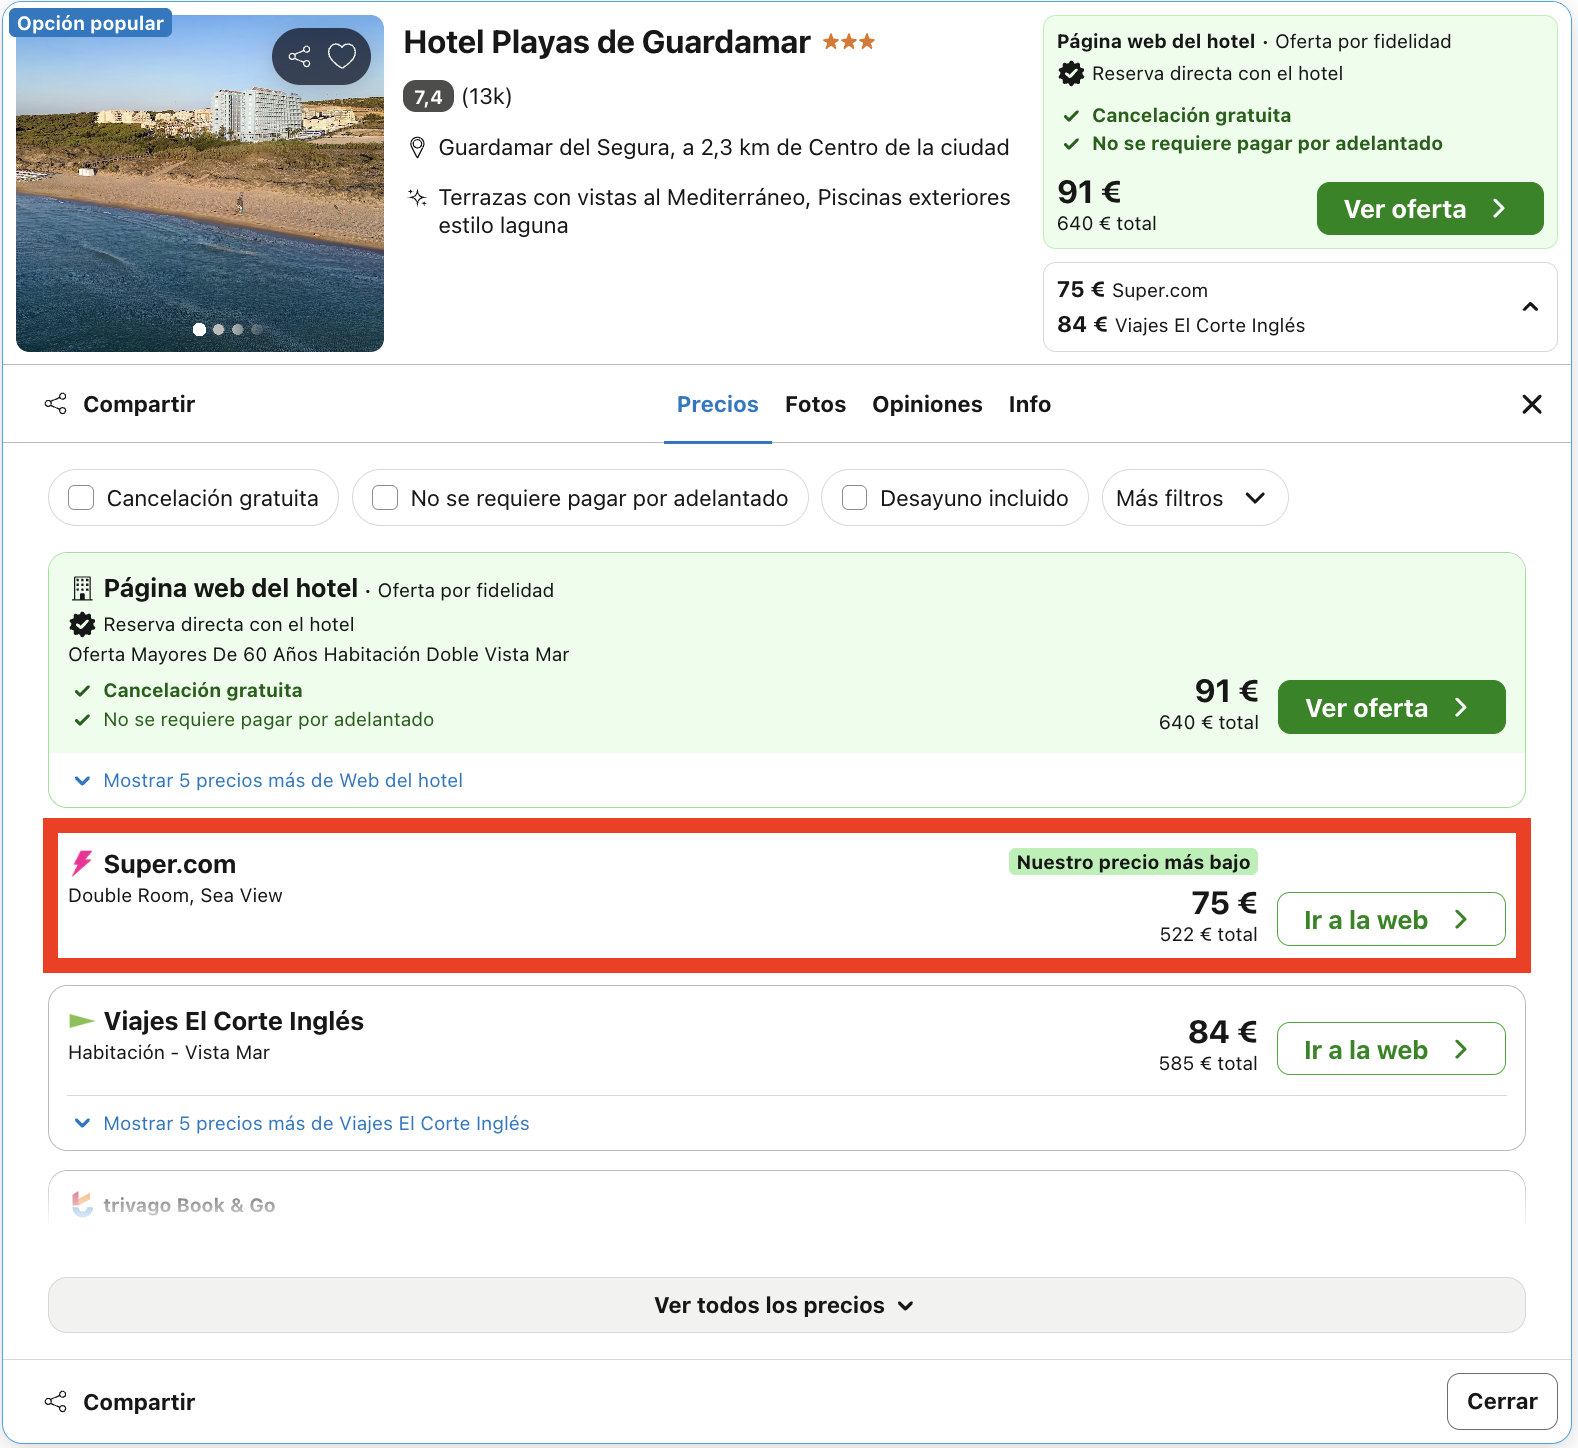
Task: Click the '522 € total' price text
Action: click(x=1209, y=934)
